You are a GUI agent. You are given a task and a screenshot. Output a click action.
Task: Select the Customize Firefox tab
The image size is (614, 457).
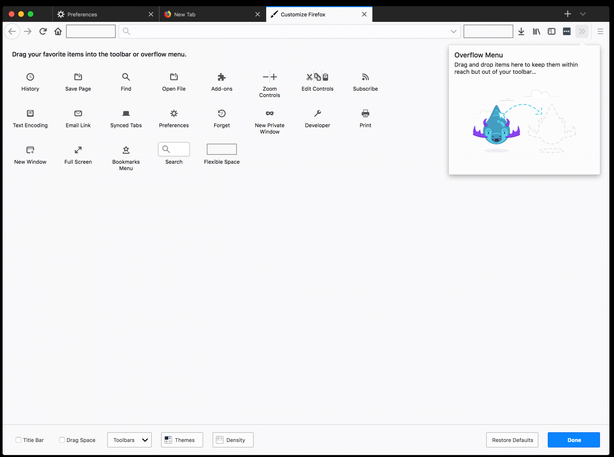(x=319, y=14)
